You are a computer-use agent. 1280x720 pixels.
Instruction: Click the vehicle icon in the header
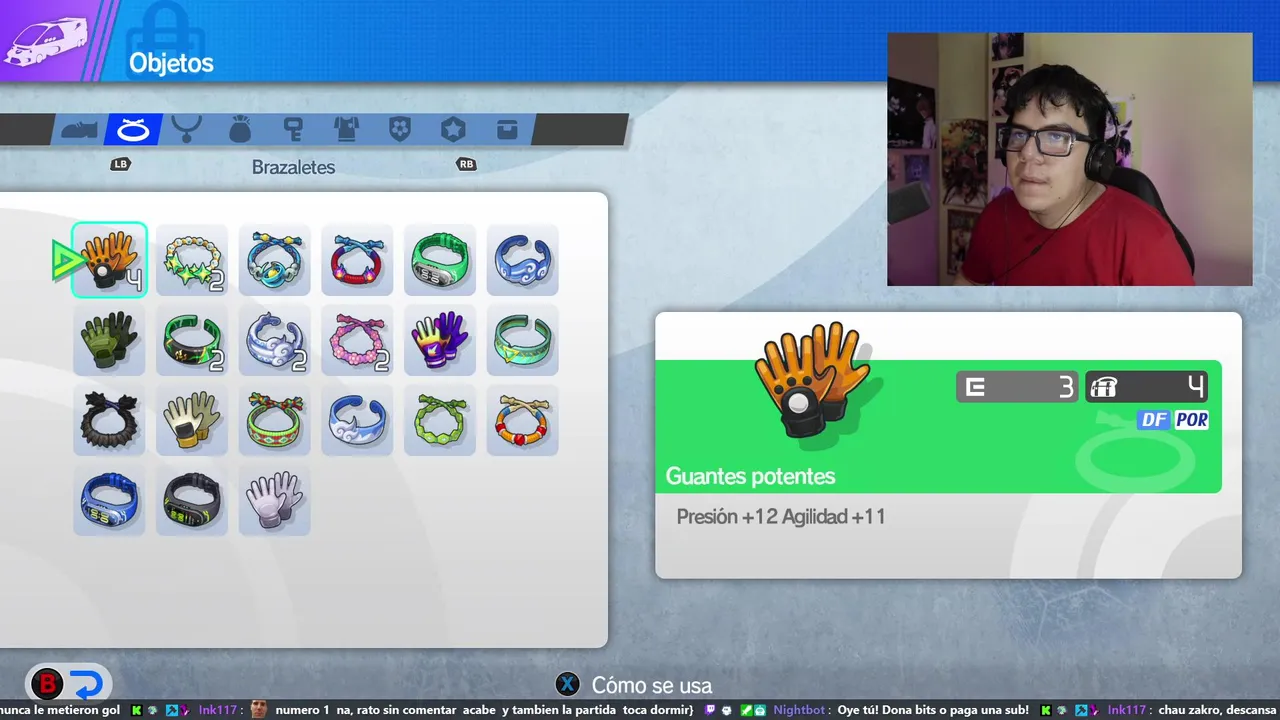click(x=47, y=41)
